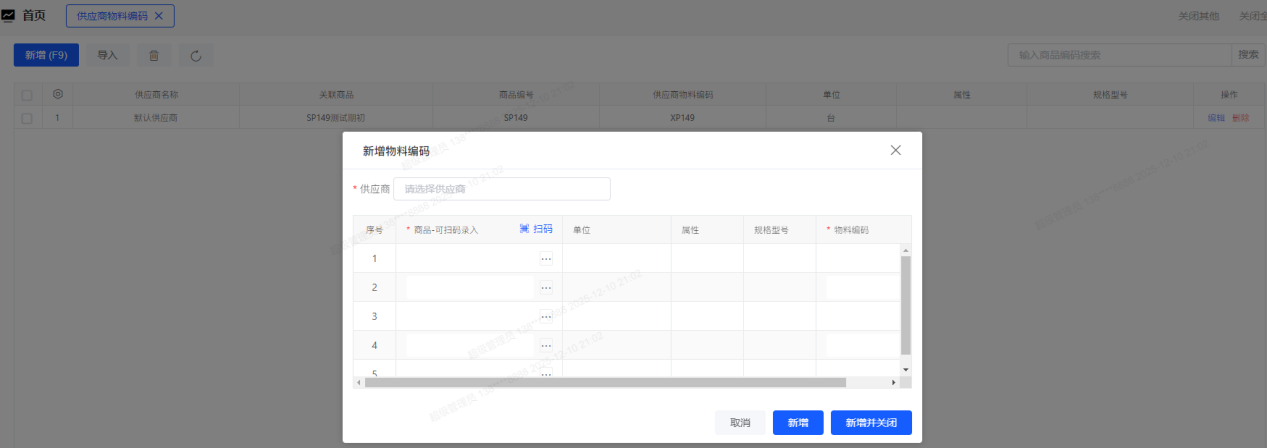Image resolution: width=1267 pixels, height=448 pixels.
Task: Open product picker ellipsis in row 2
Action: (546, 288)
